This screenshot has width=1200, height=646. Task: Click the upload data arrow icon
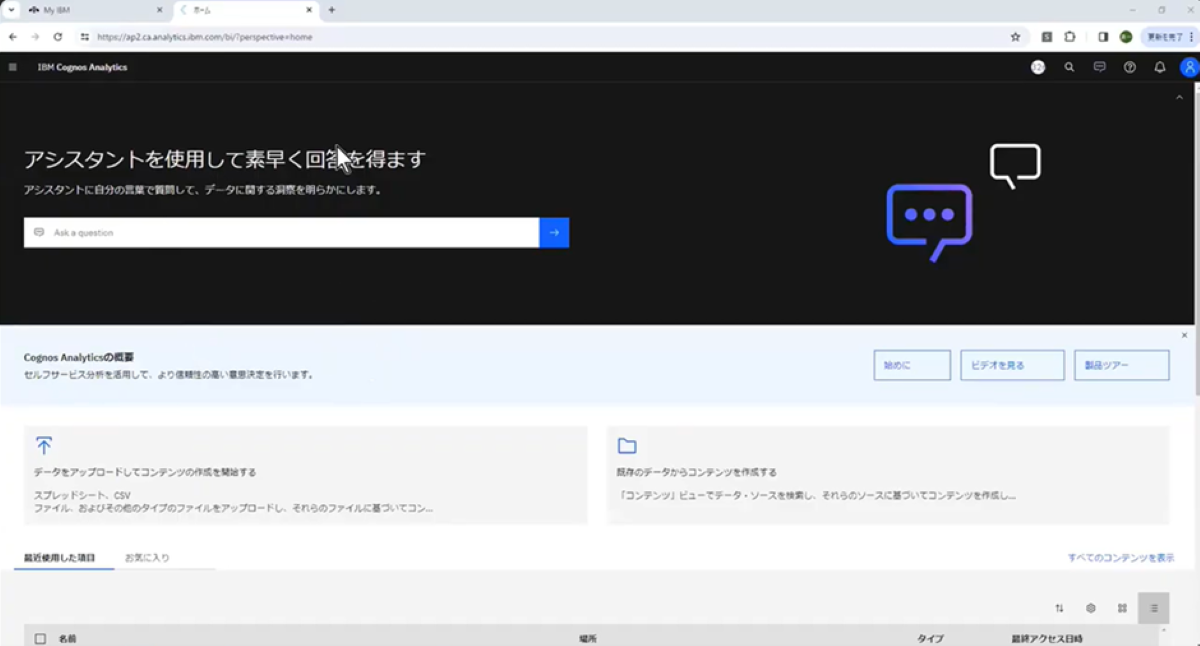pyautogui.click(x=44, y=445)
